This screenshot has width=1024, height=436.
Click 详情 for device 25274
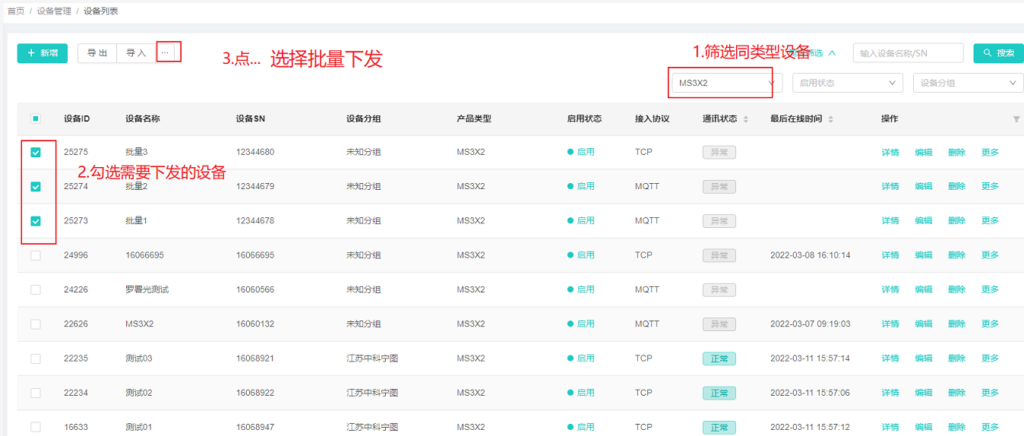pyautogui.click(x=890, y=187)
